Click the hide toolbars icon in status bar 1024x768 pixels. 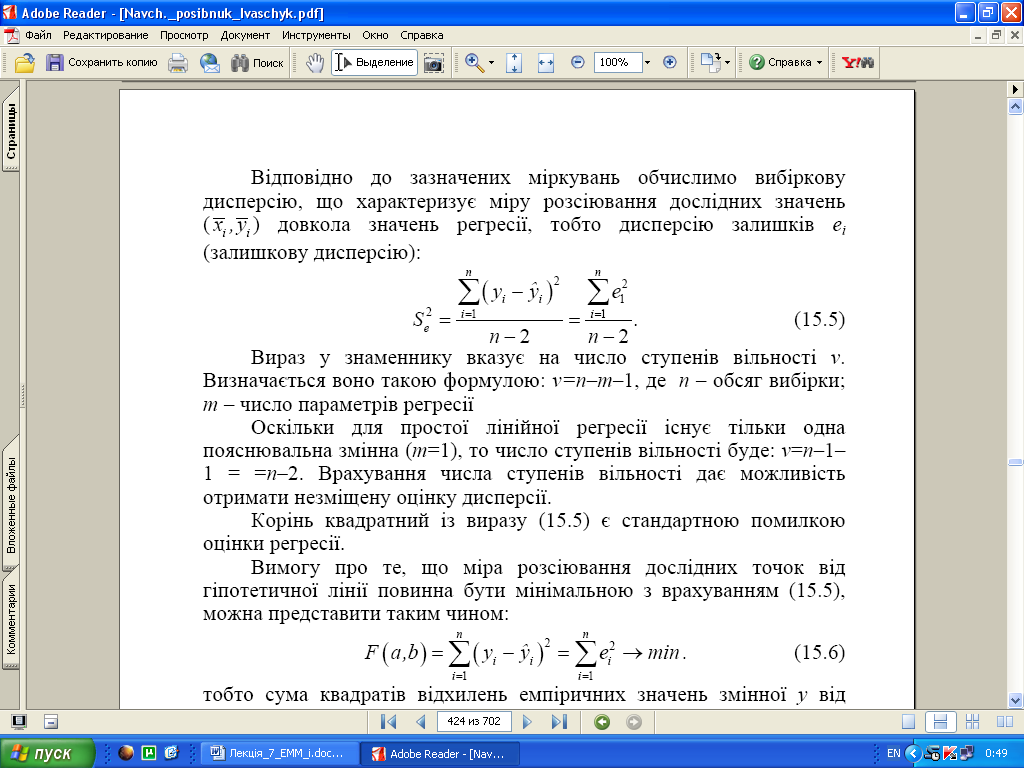(x=51, y=722)
